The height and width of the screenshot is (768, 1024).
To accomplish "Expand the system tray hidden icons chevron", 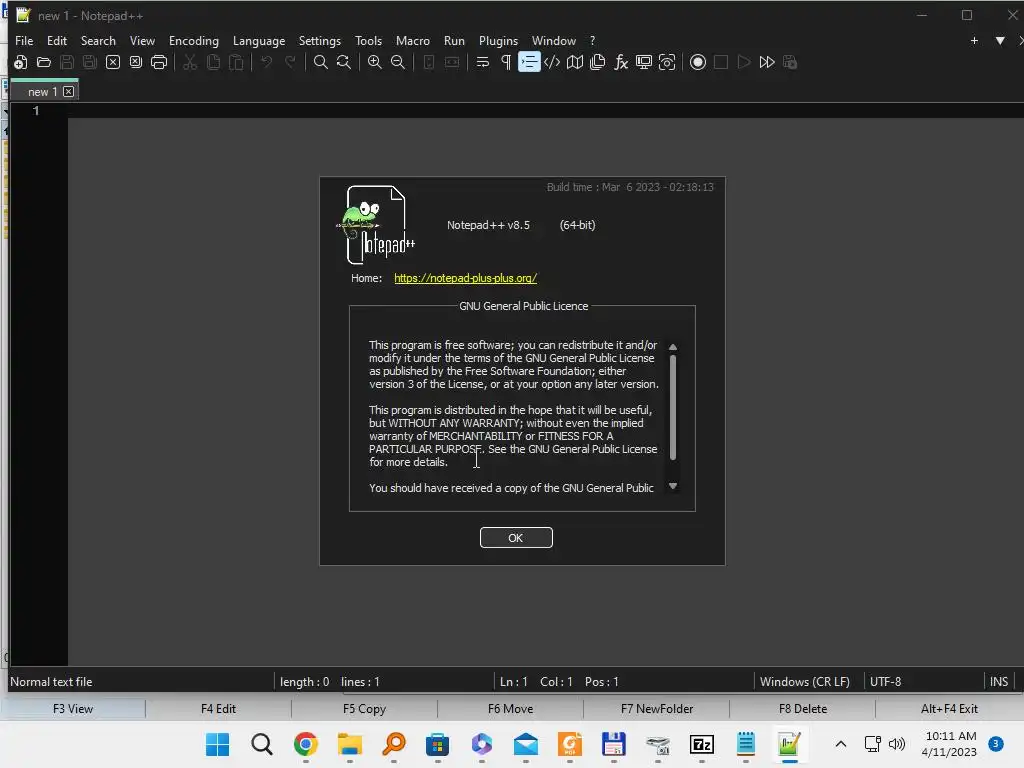I will coord(840,743).
